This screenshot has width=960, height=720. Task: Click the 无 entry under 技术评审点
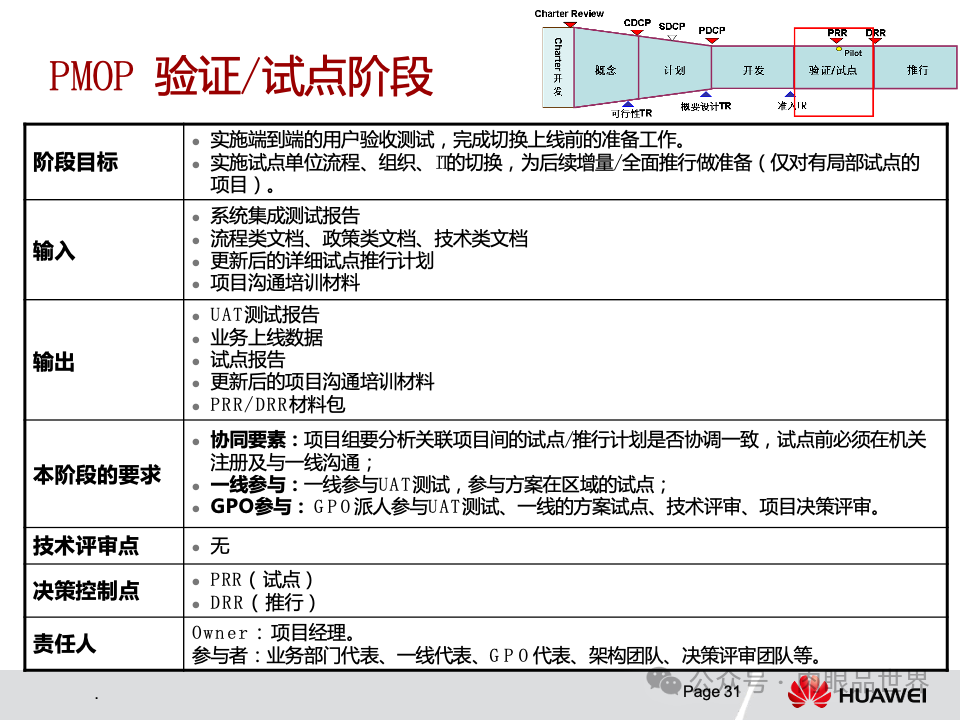(220, 546)
